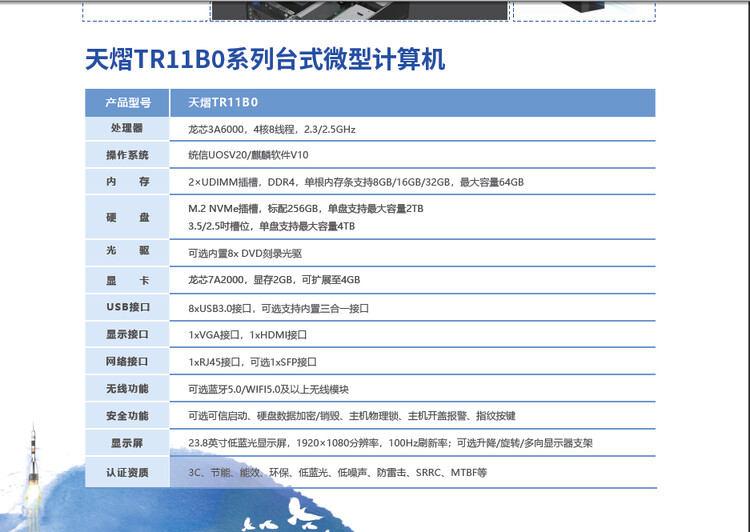Viewport: 750px width, 532px height.
Task: Click the computer product image at top
Action: point(360,10)
